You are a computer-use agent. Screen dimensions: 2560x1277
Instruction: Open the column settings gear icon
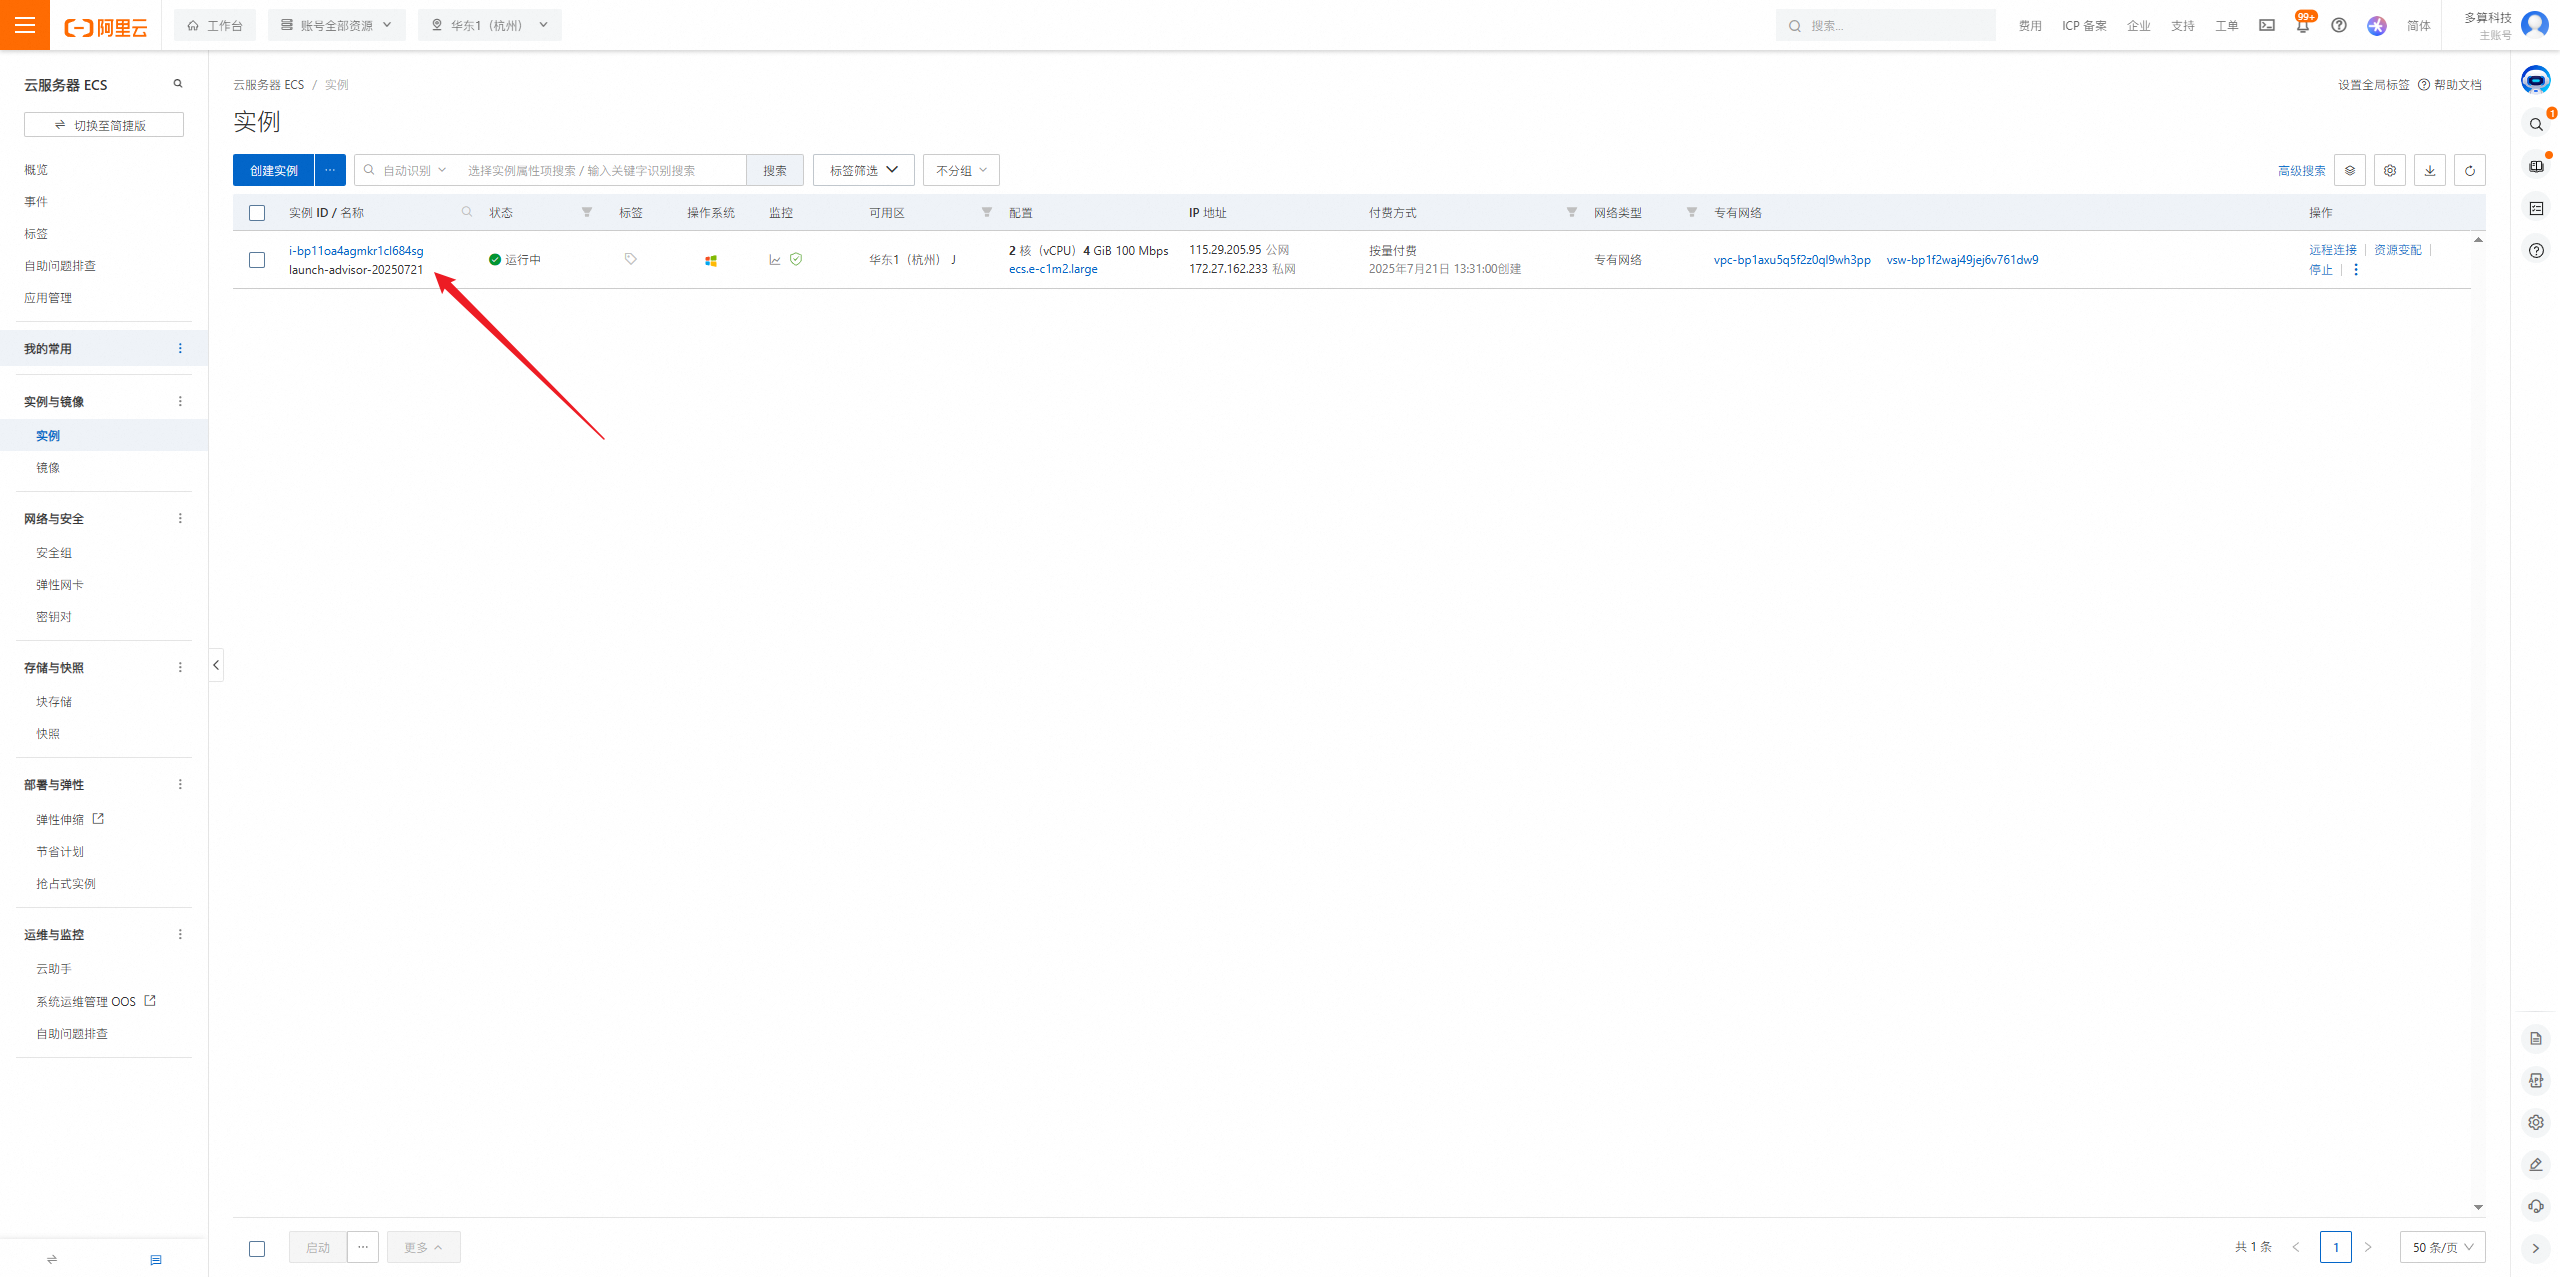[2389, 170]
